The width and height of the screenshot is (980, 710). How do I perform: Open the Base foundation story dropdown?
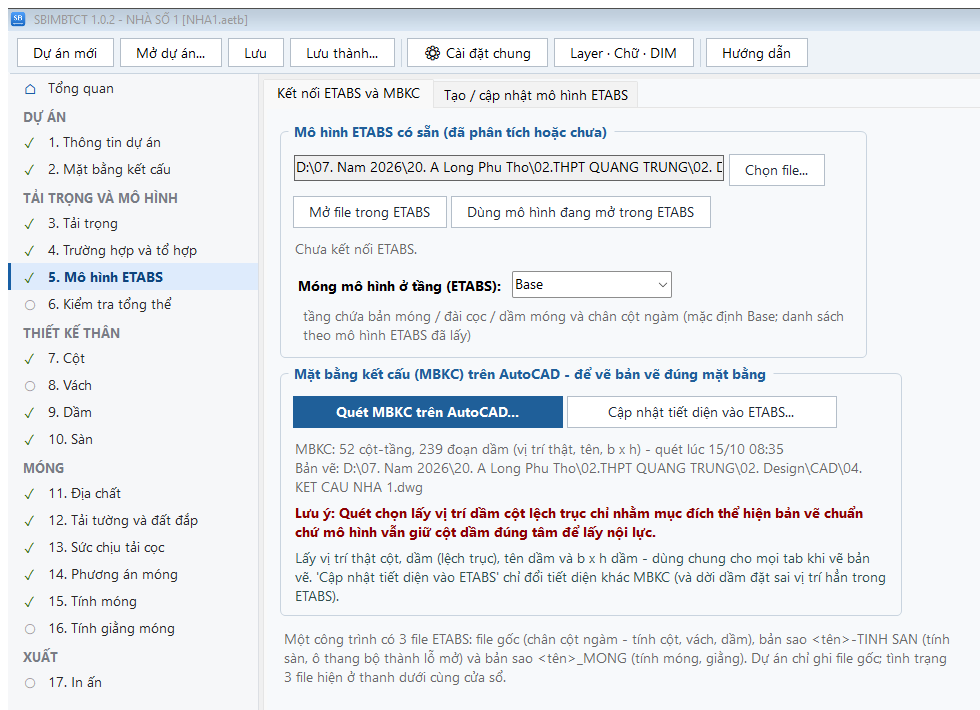591,284
